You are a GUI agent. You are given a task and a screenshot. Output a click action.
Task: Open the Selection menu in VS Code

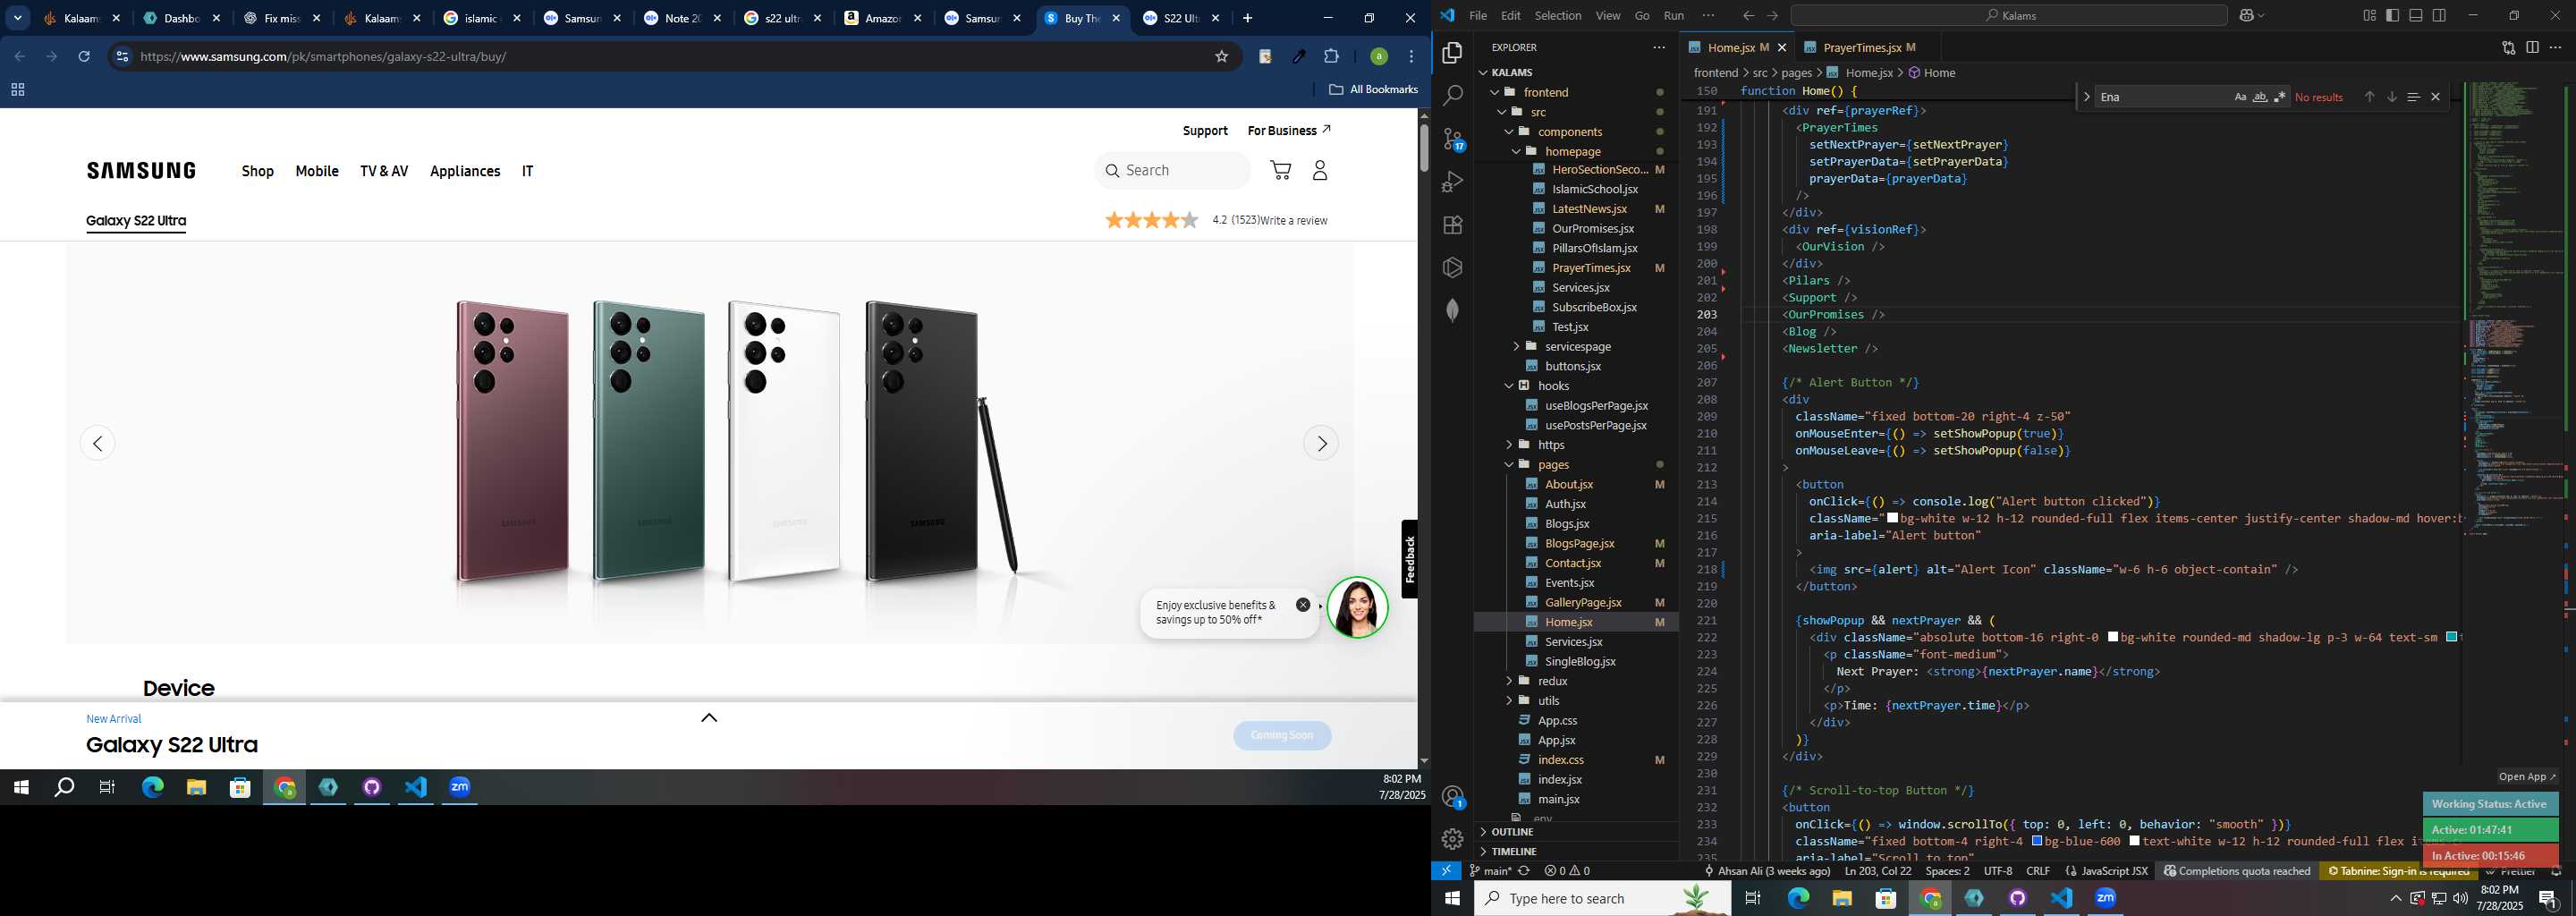coord(1558,15)
